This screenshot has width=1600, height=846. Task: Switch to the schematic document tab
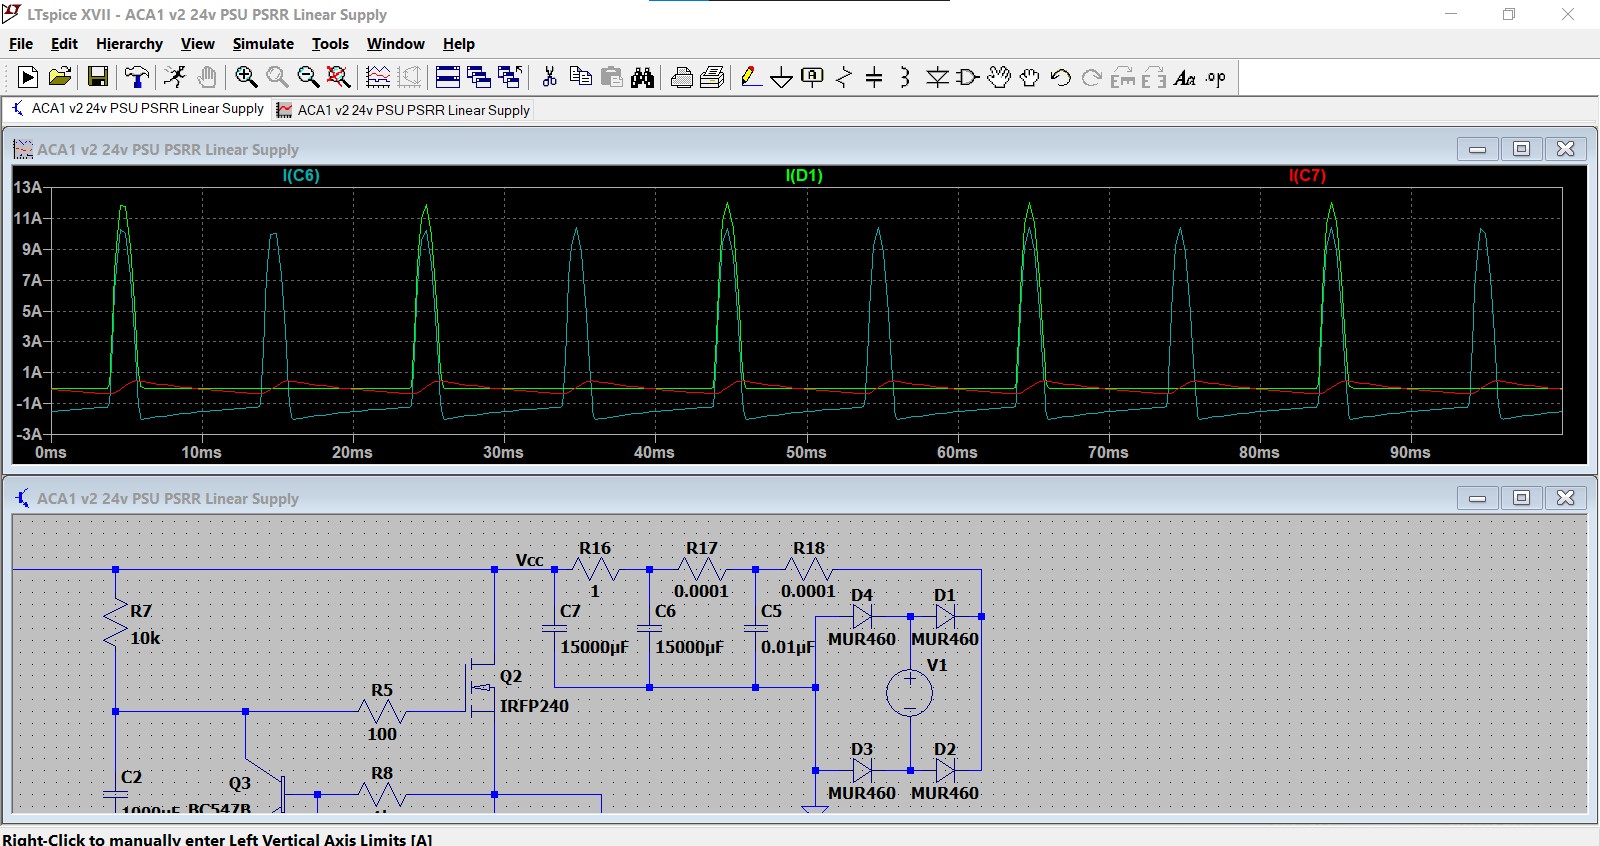(x=137, y=109)
